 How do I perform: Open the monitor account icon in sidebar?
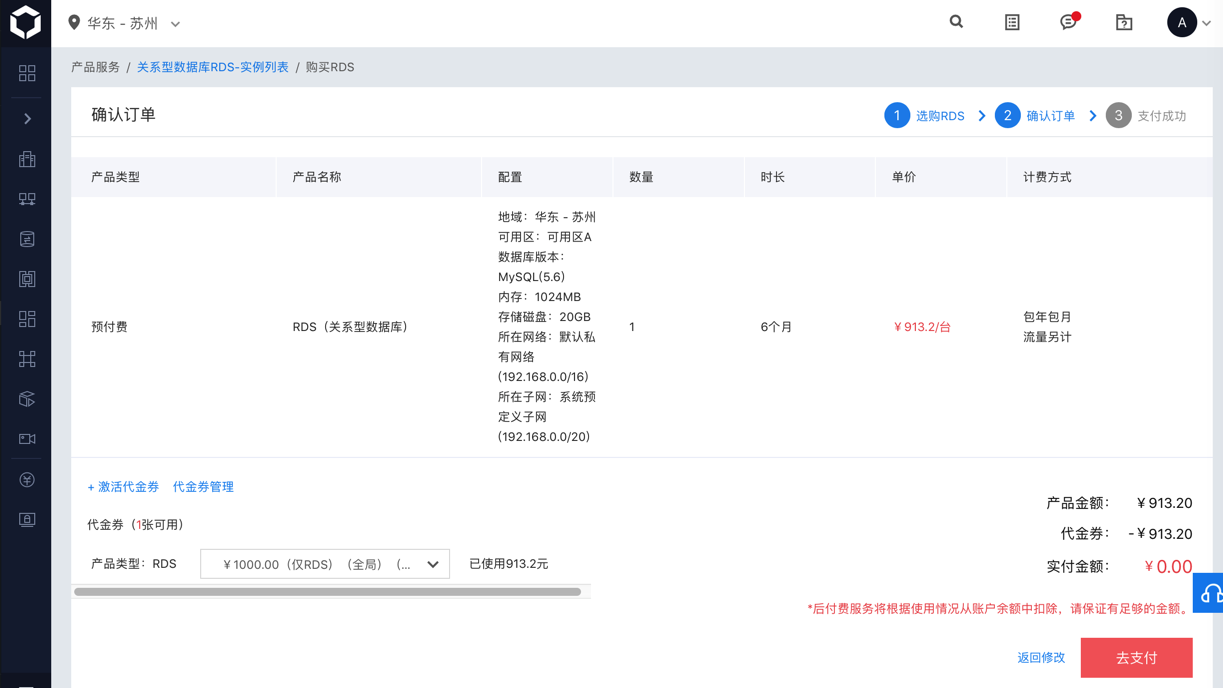[x=27, y=520]
